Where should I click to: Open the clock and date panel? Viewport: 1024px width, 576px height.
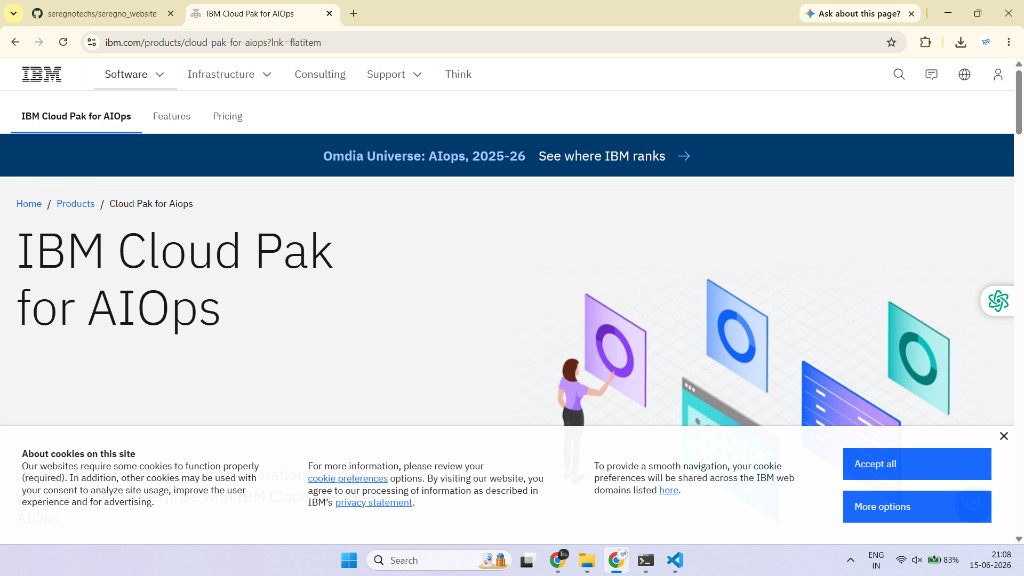(x=991, y=560)
